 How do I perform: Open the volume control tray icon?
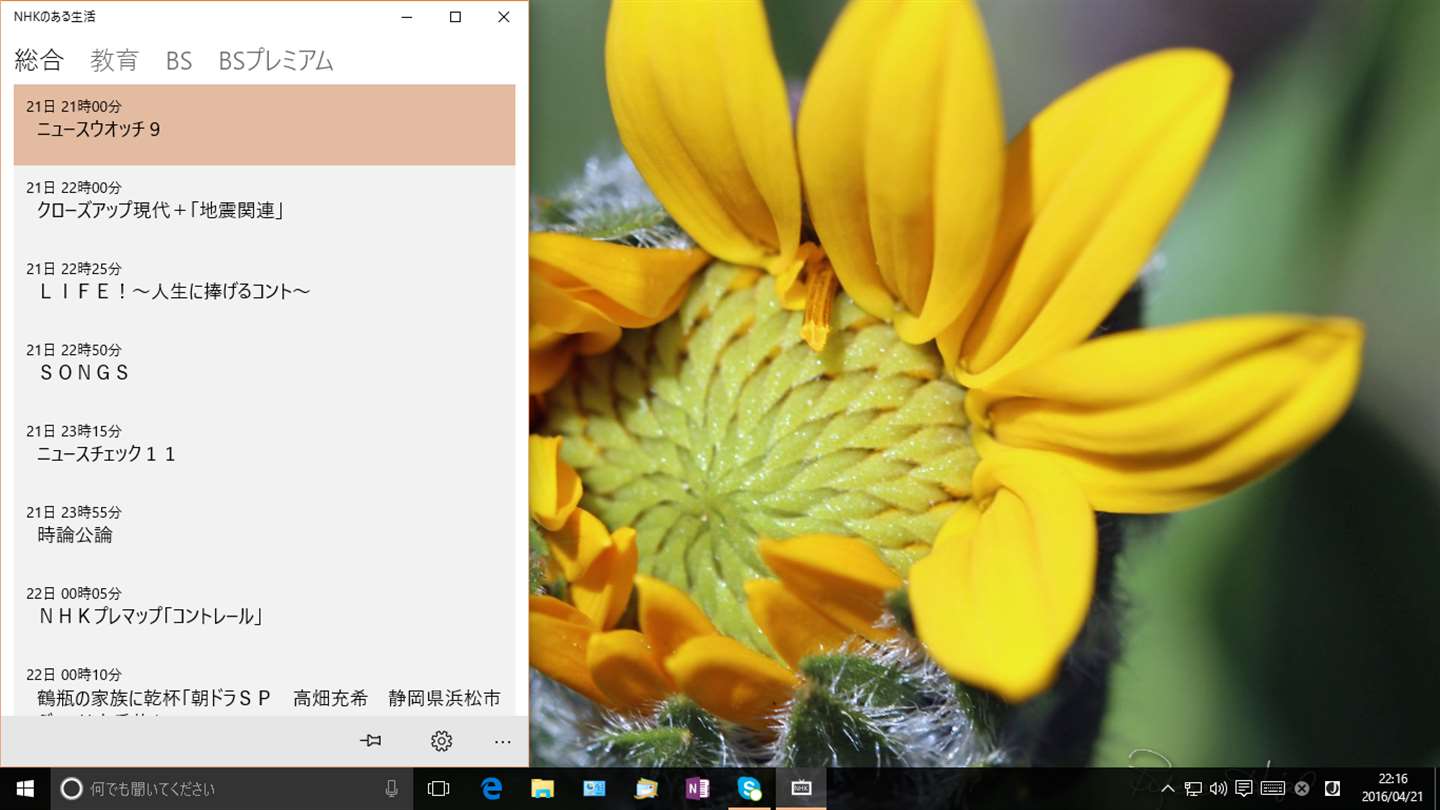click(1218, 789)
